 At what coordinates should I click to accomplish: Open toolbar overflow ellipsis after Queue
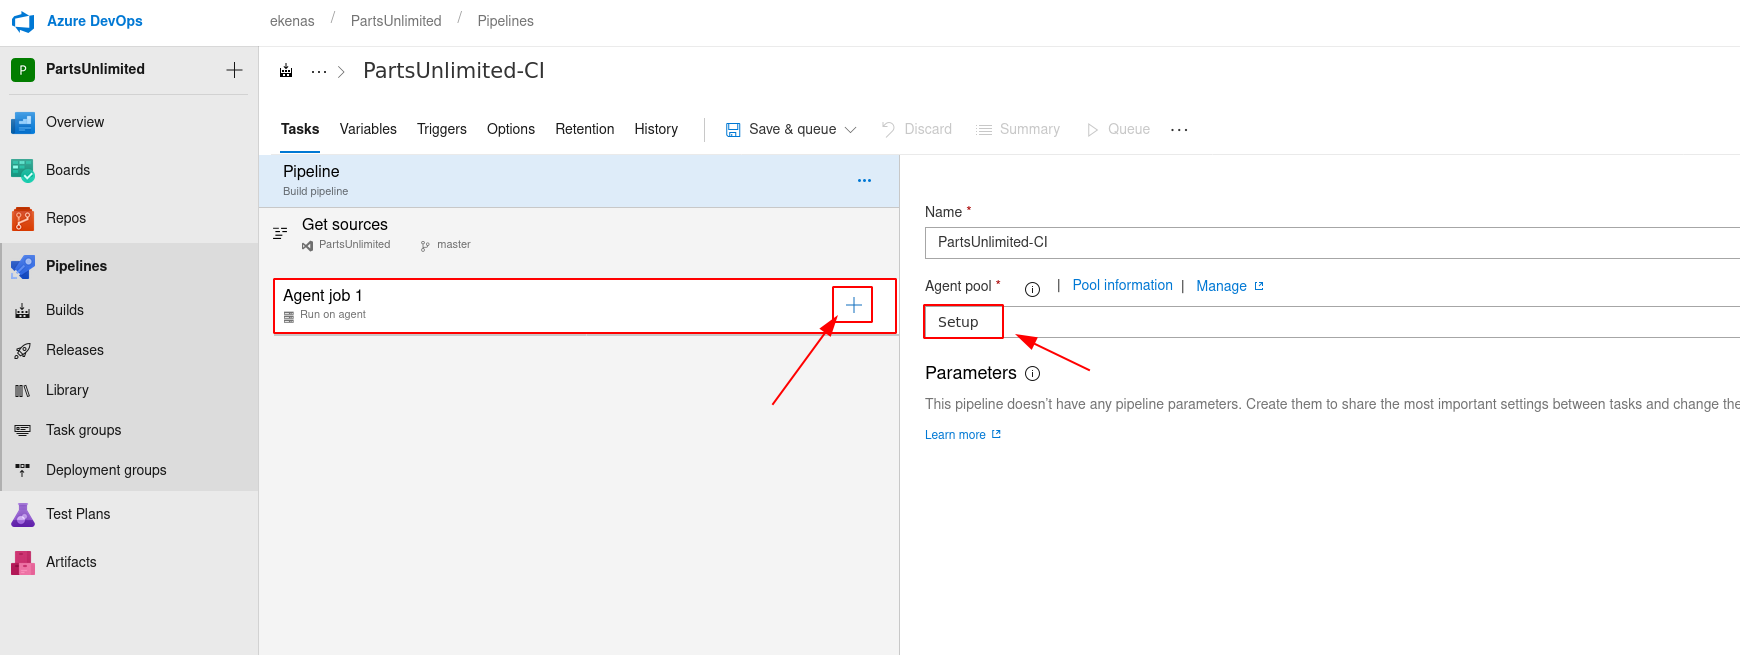pyautogui.click(x=1180, y=130)
